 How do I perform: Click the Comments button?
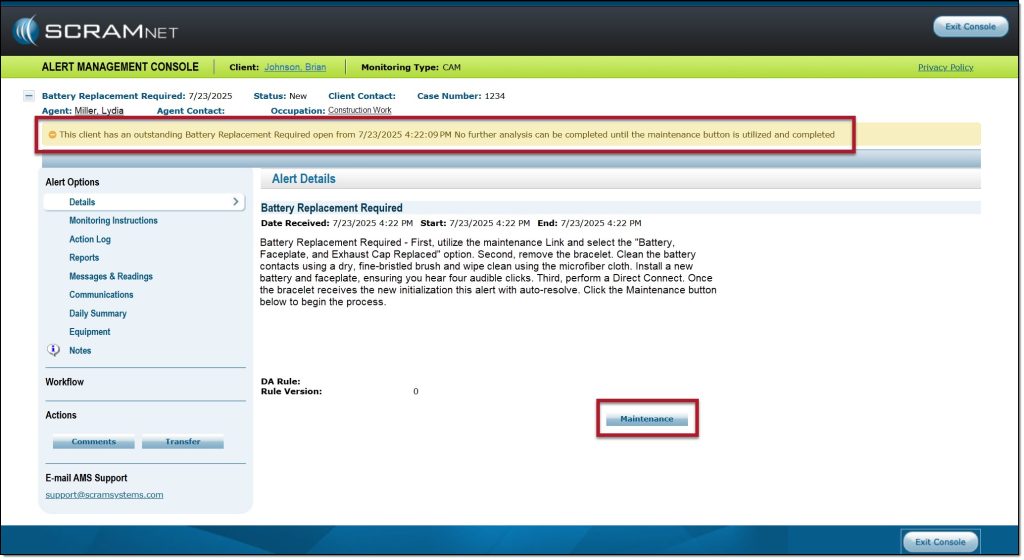point(93,442)
